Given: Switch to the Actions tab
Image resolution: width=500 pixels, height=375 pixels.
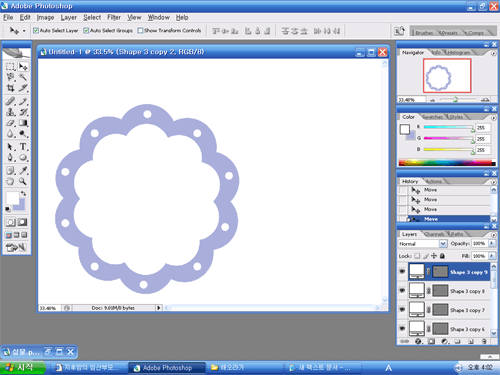Looking at the screenshot, I should coord(434,181).
